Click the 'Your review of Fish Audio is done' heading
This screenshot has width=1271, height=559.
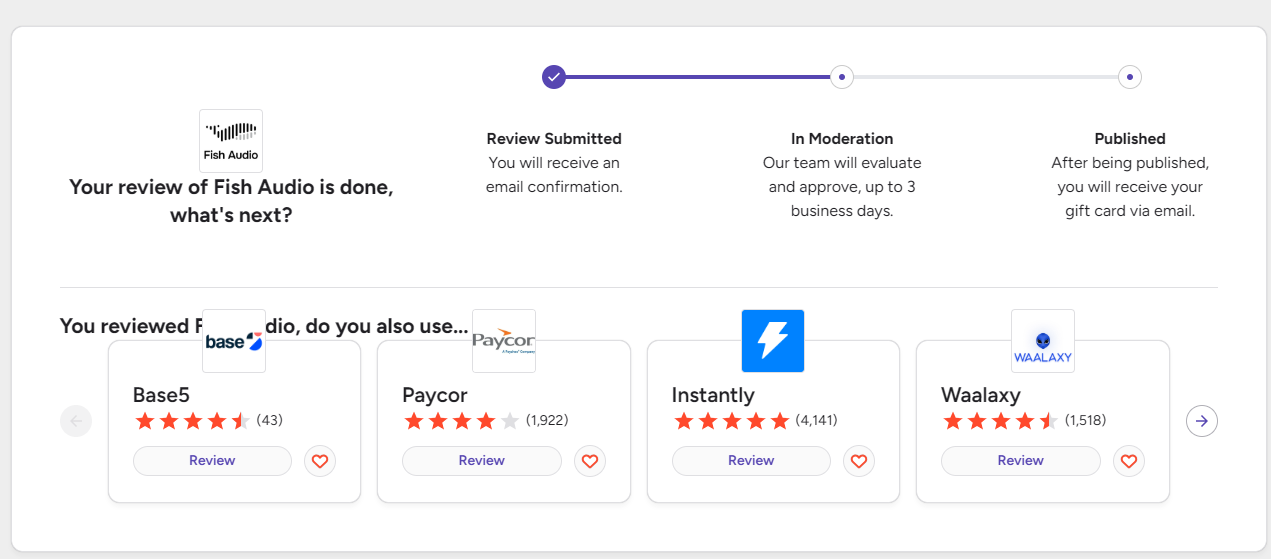pos(231,201)
